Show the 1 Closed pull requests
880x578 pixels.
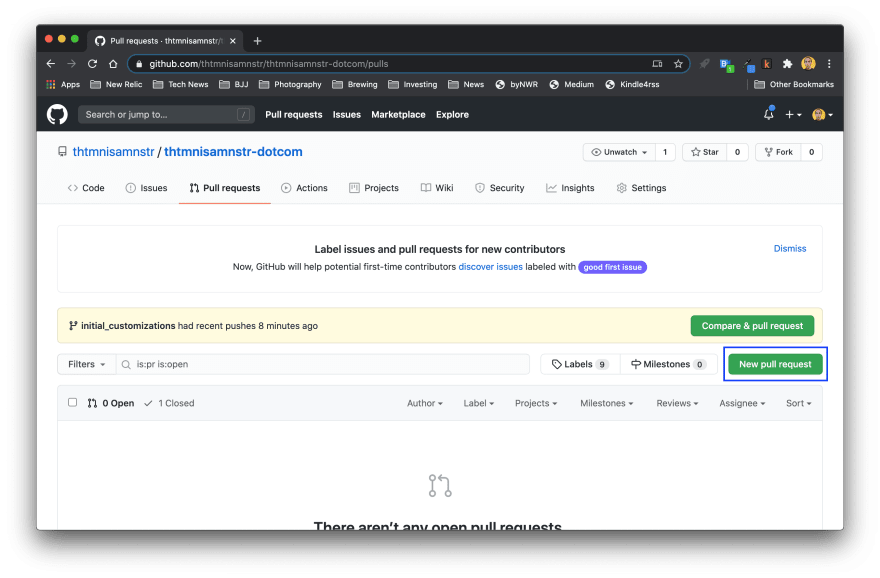click(x=169, y=403)
